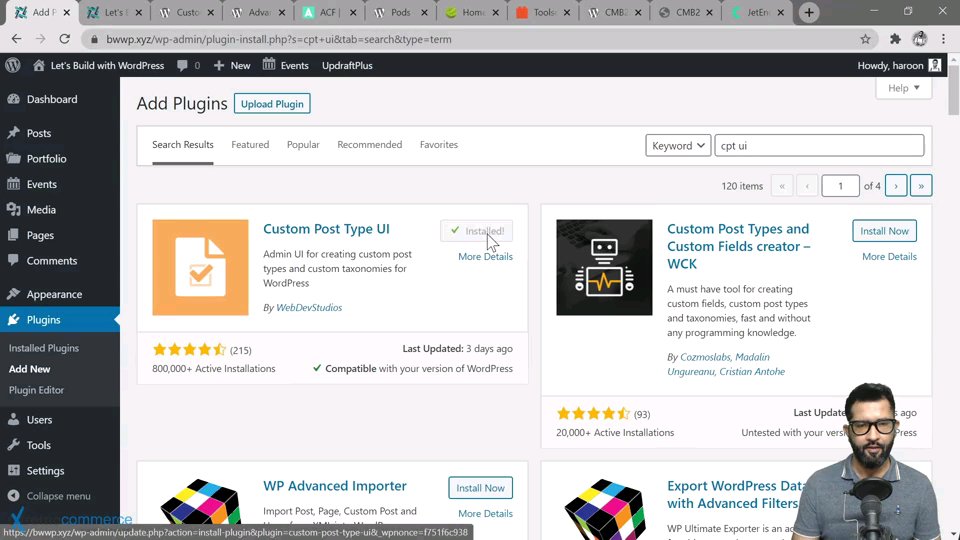Select Add New plugins submenu item
Viewport: 960px width, 540px height.
pyautogui.click(x=29, y=369)
